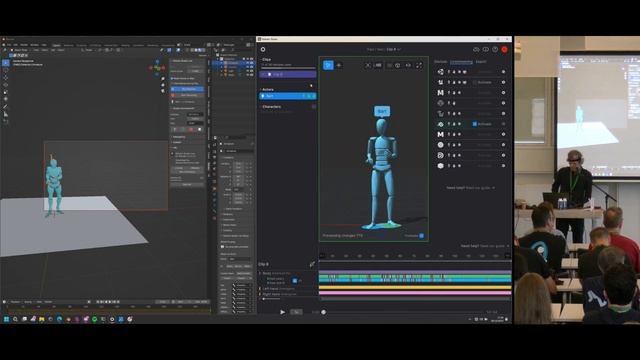Click the green Blender integration logo icon
The height and width of the screenshot is (360, 640).
tap(440, 124)
